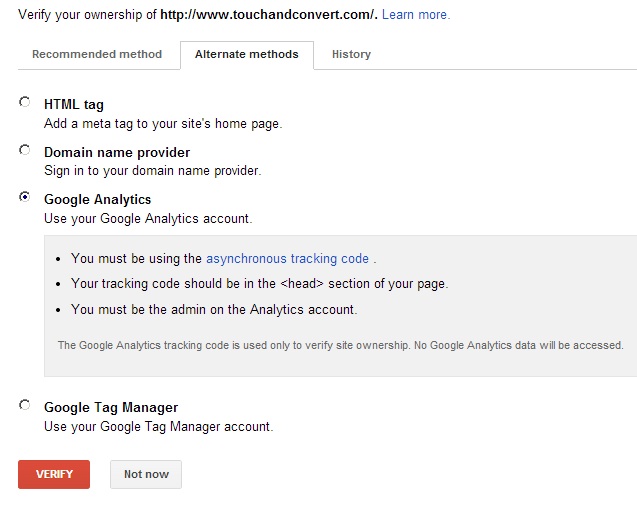Click 'Use your Google Tag Manager account' text
637x510 pixels.
(158, 427)
